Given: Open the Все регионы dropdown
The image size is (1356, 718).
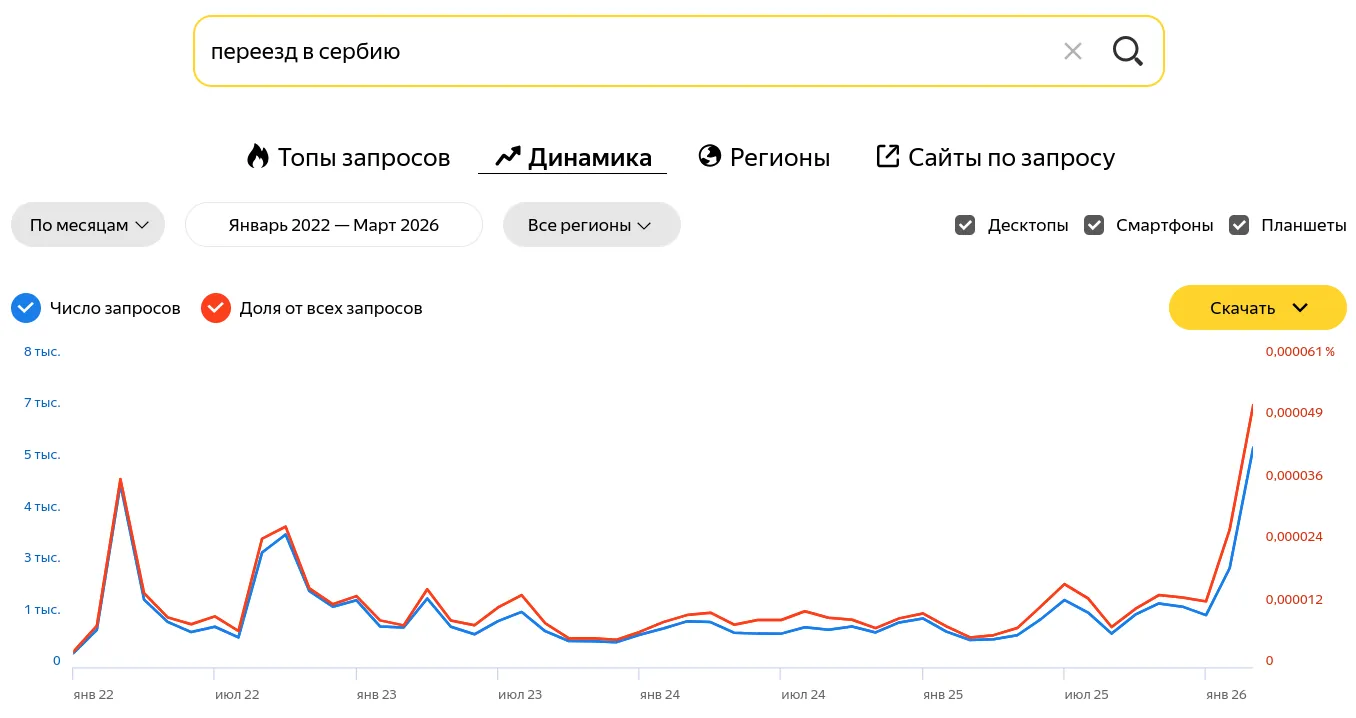Looking at the screenshot, I should 591,225.
